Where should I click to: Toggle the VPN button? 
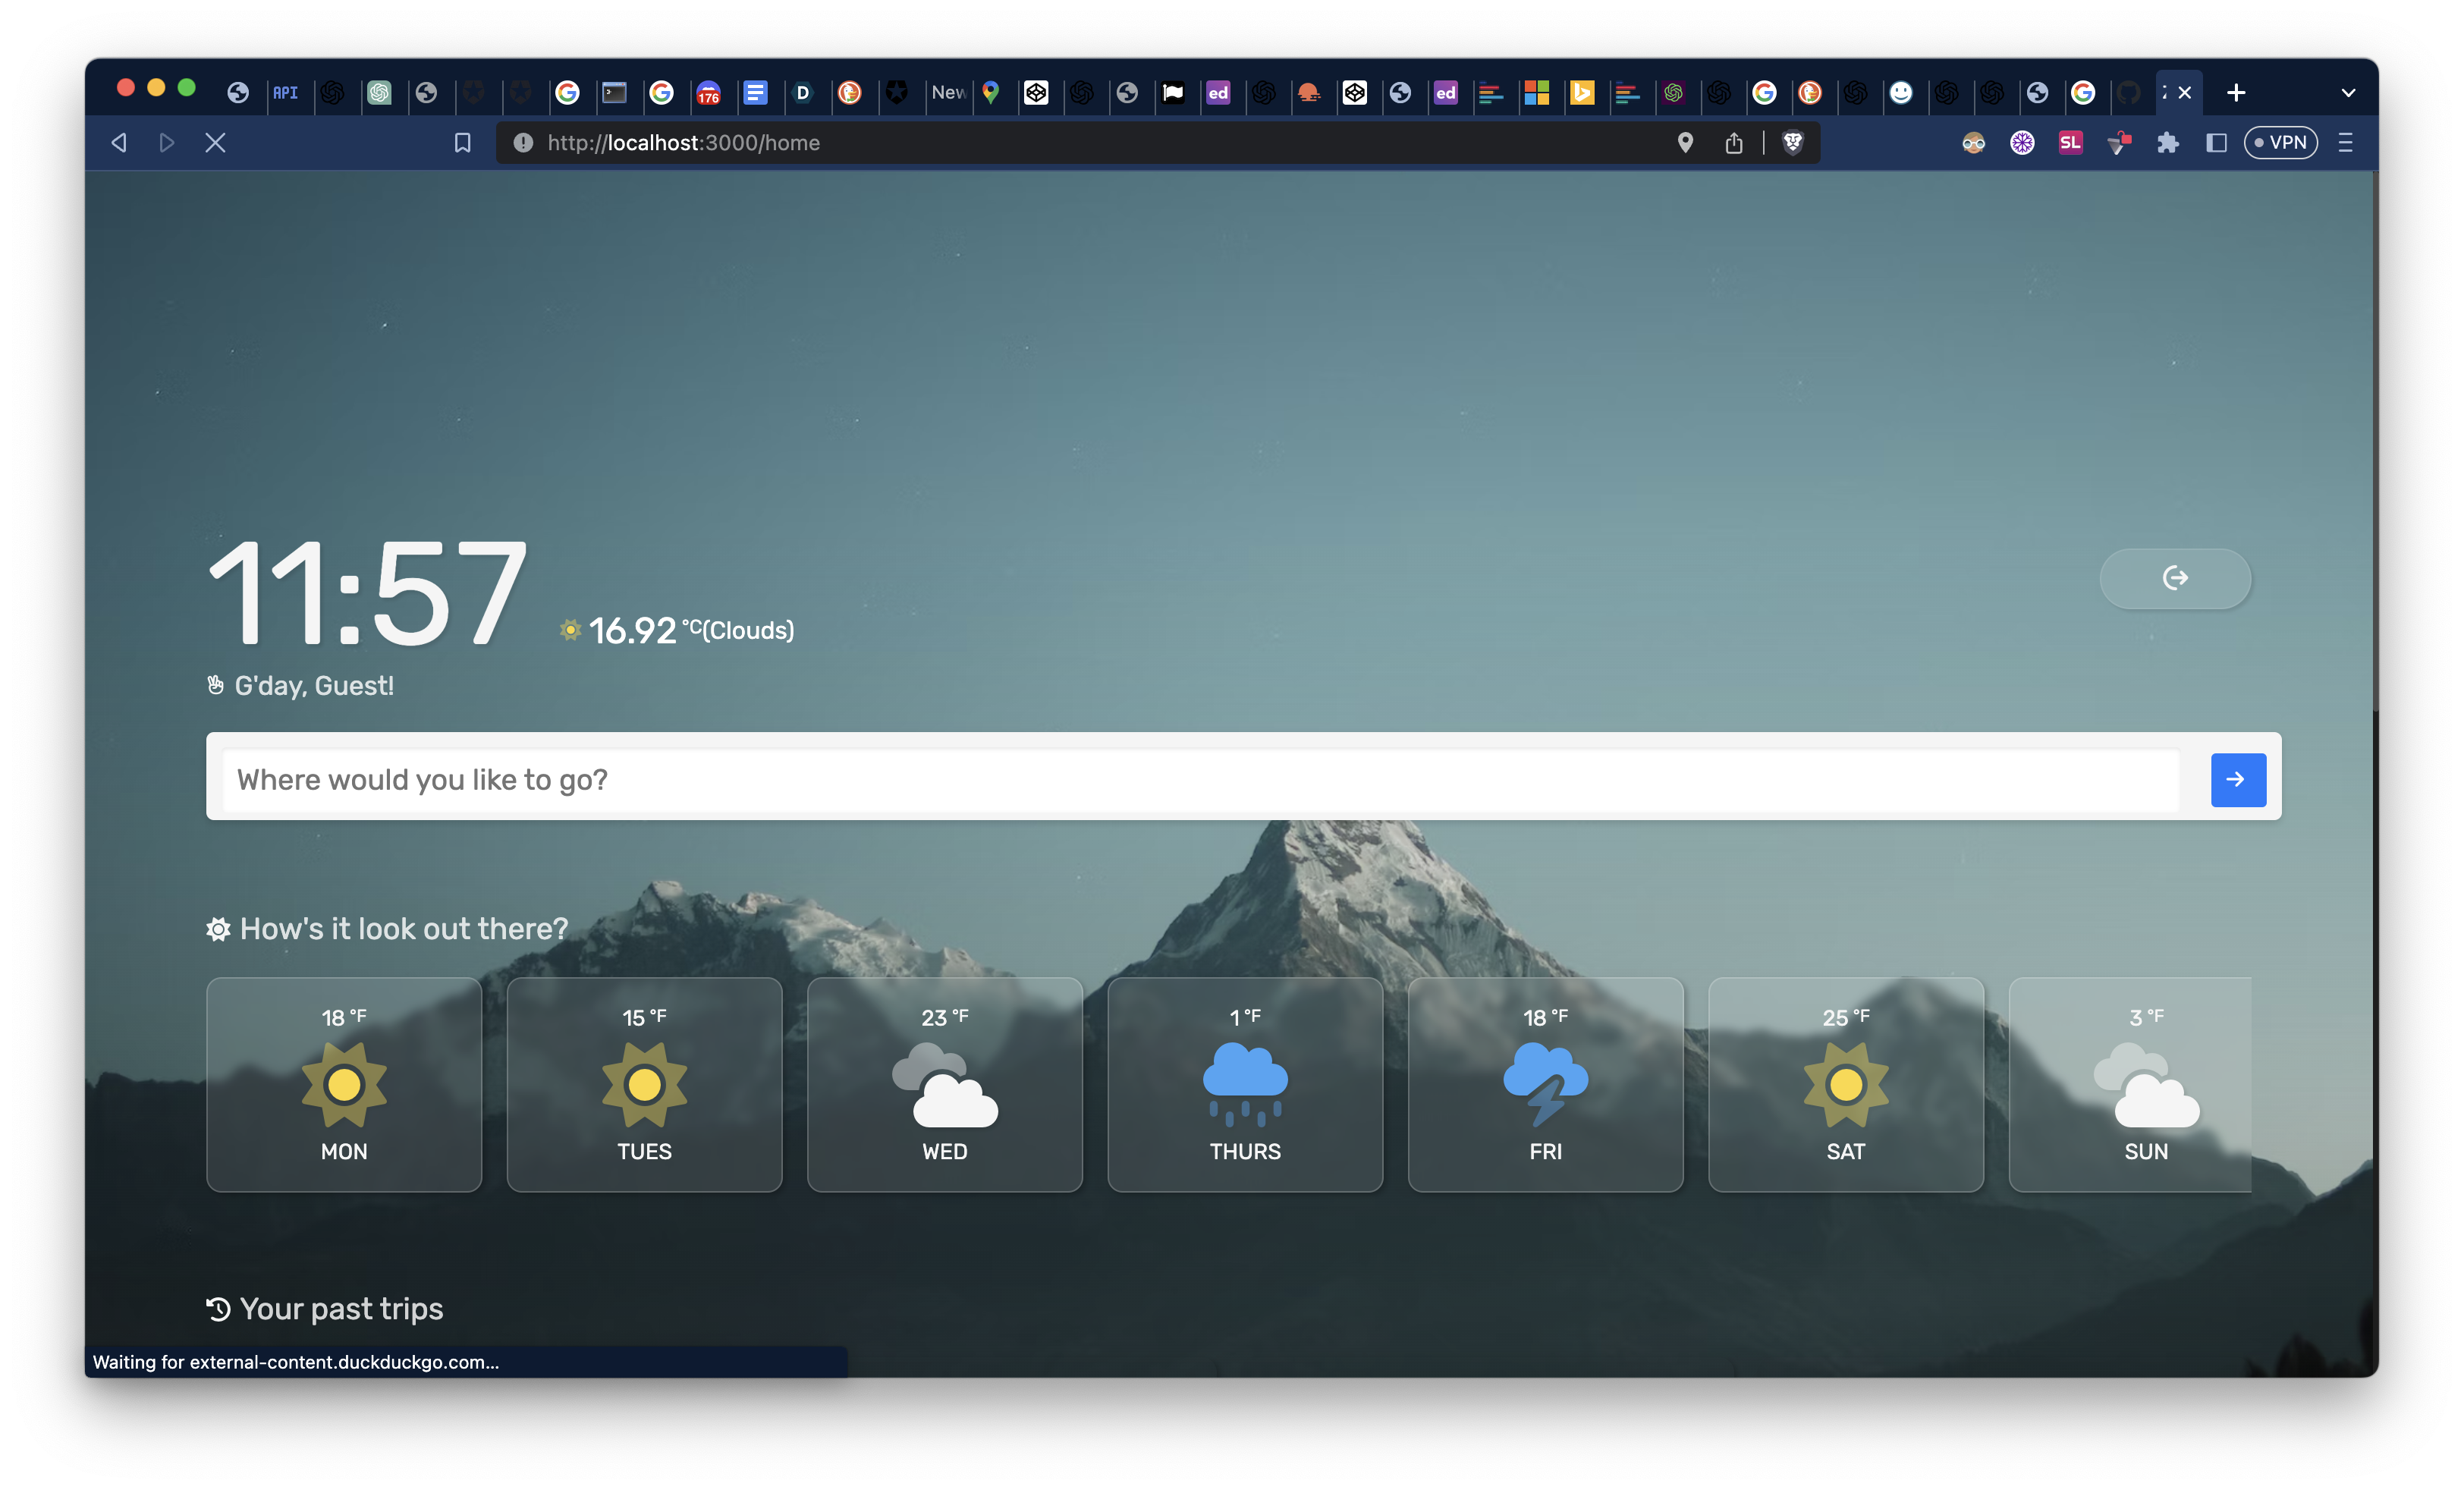(2280, 143)
